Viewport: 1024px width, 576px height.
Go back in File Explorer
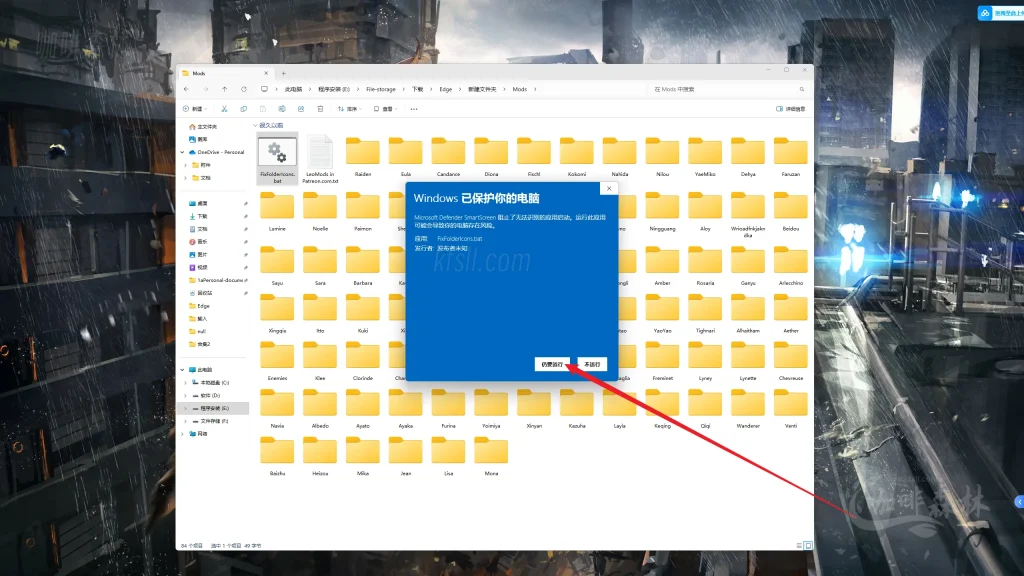tap(187, 89)
